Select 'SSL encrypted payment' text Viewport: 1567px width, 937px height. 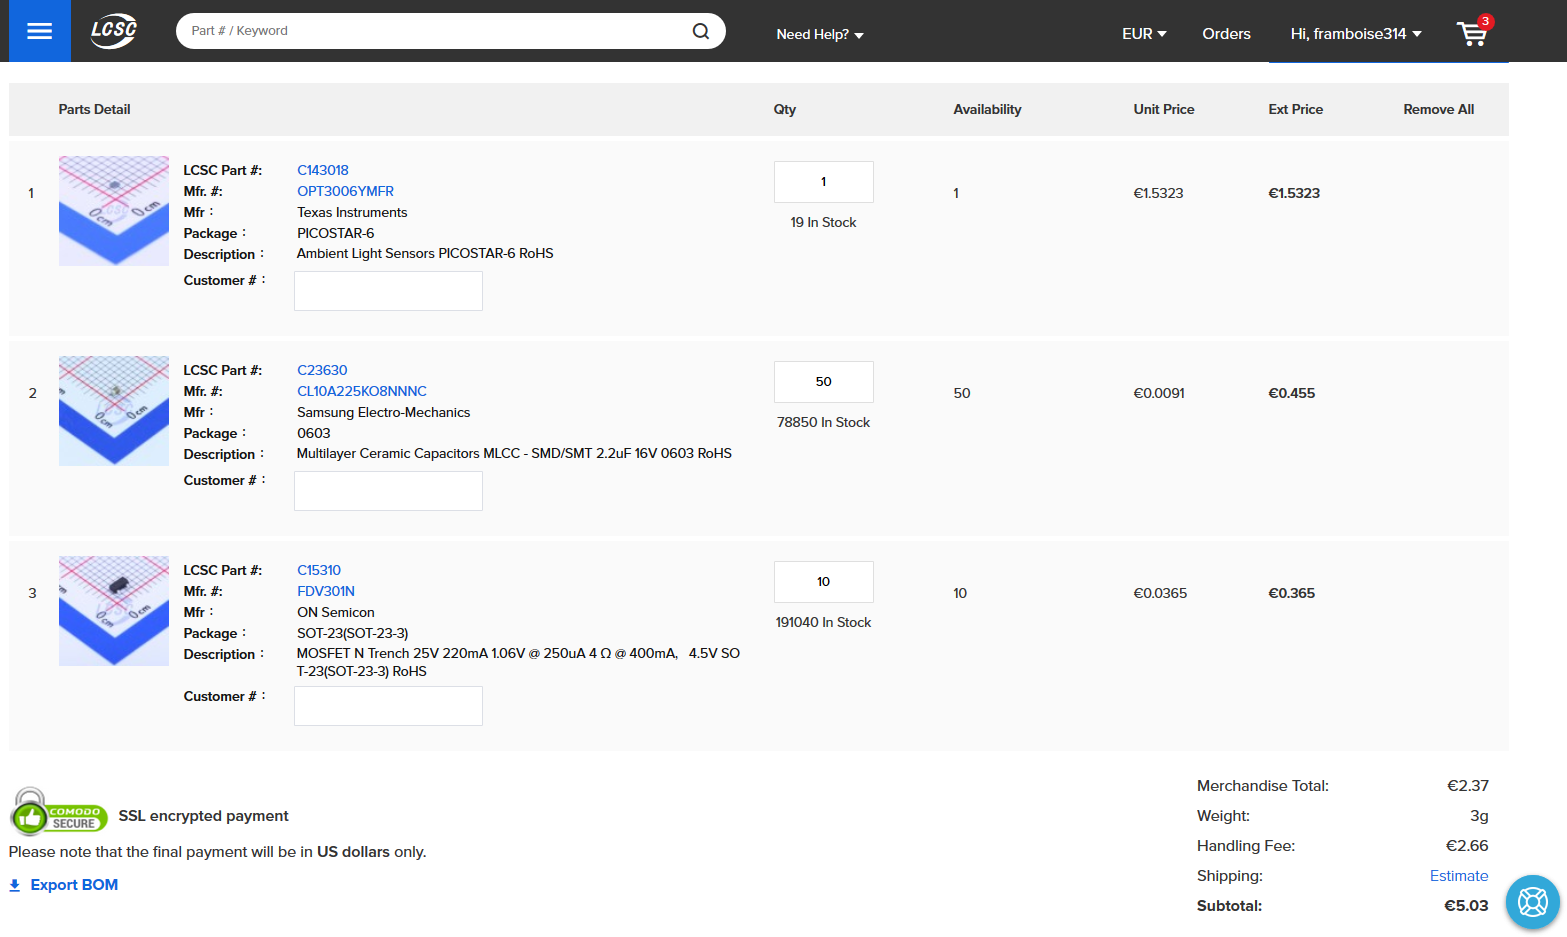pos(203,816)
